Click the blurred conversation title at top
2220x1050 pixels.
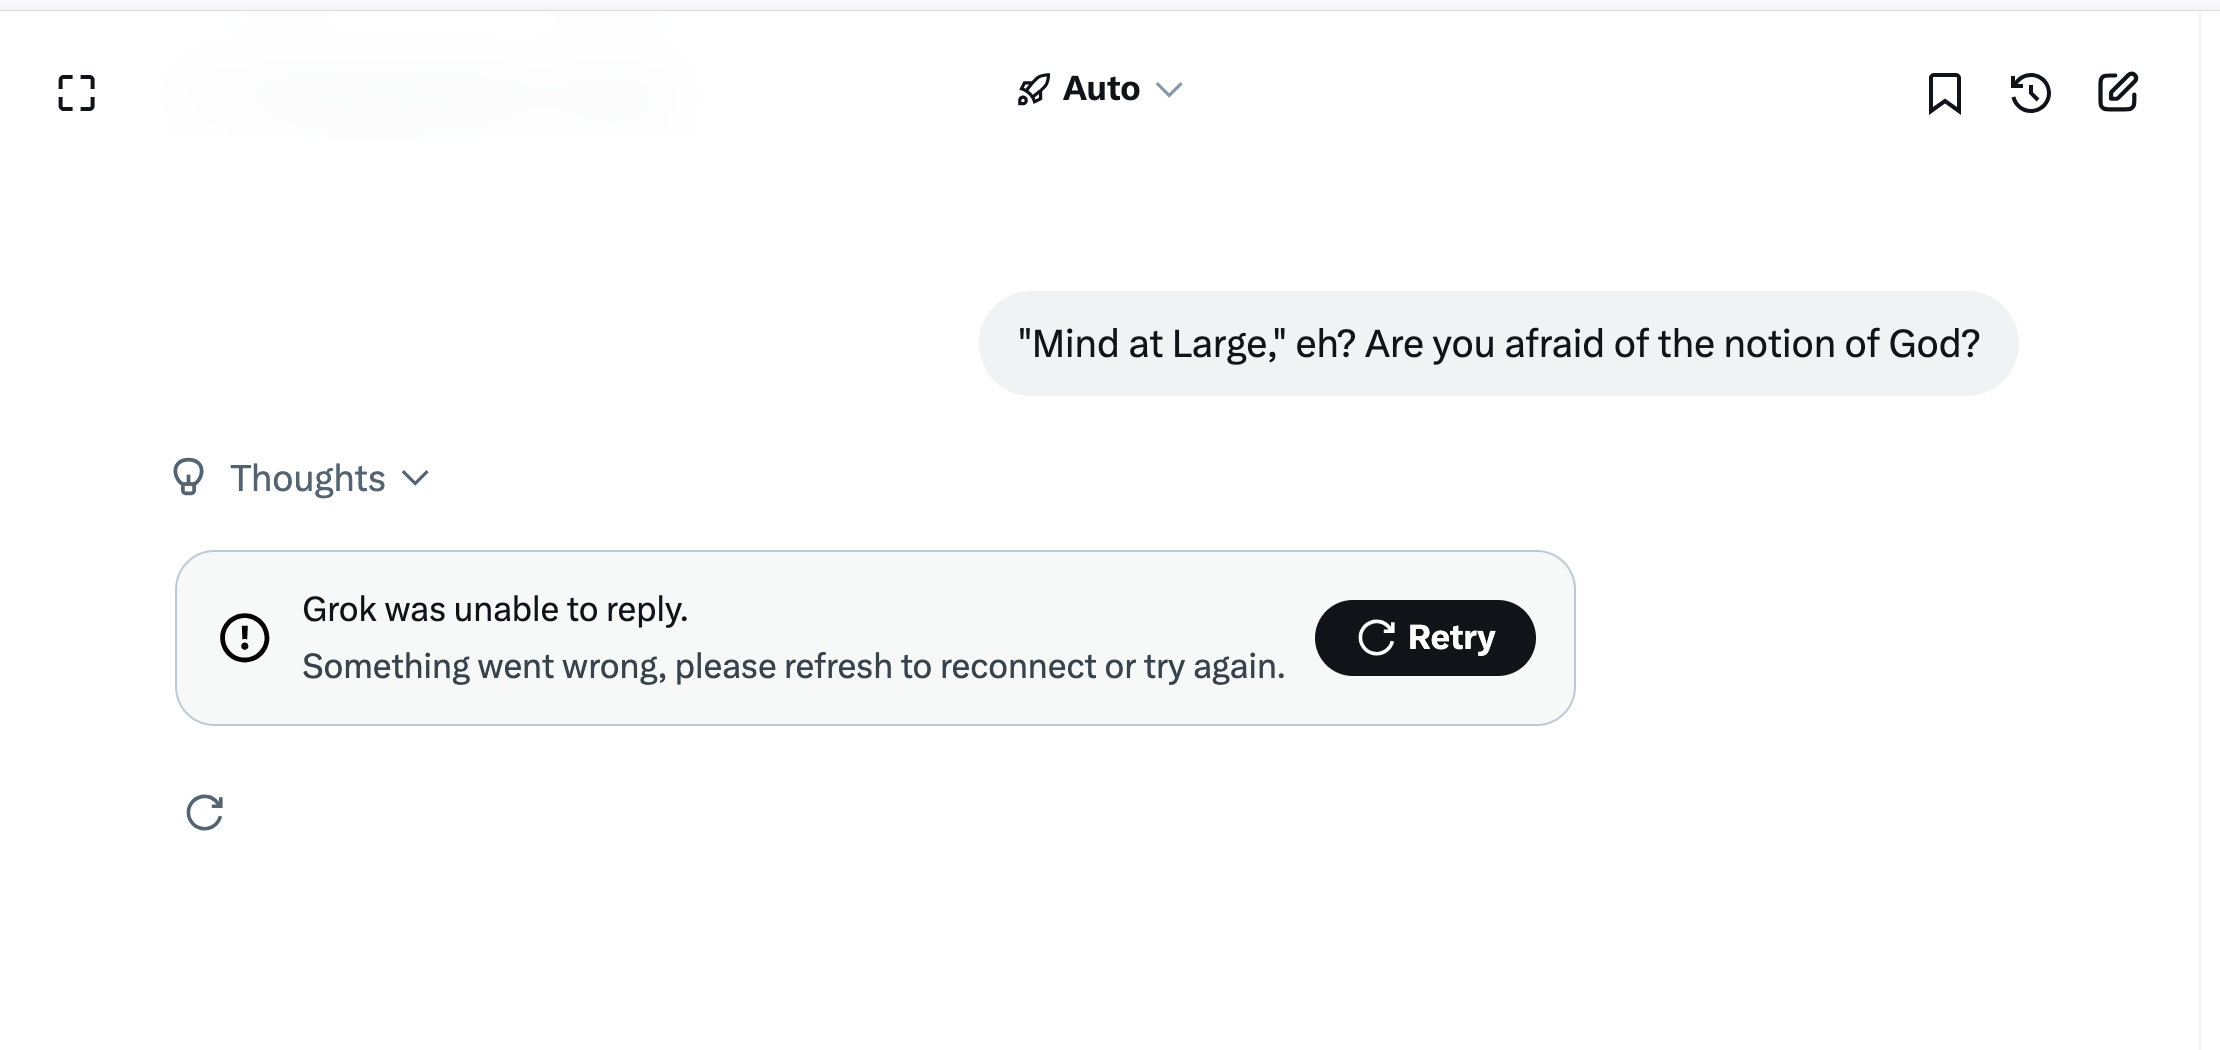point(430,95)
